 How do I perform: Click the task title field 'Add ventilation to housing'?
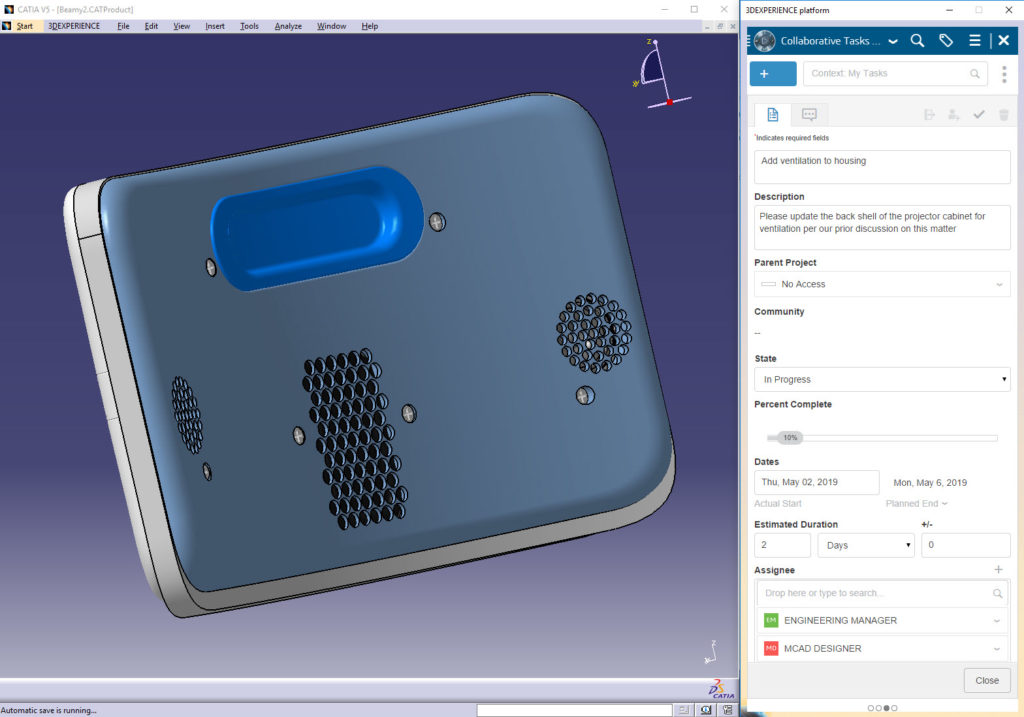pyautogui.click(x=882, y=167)
